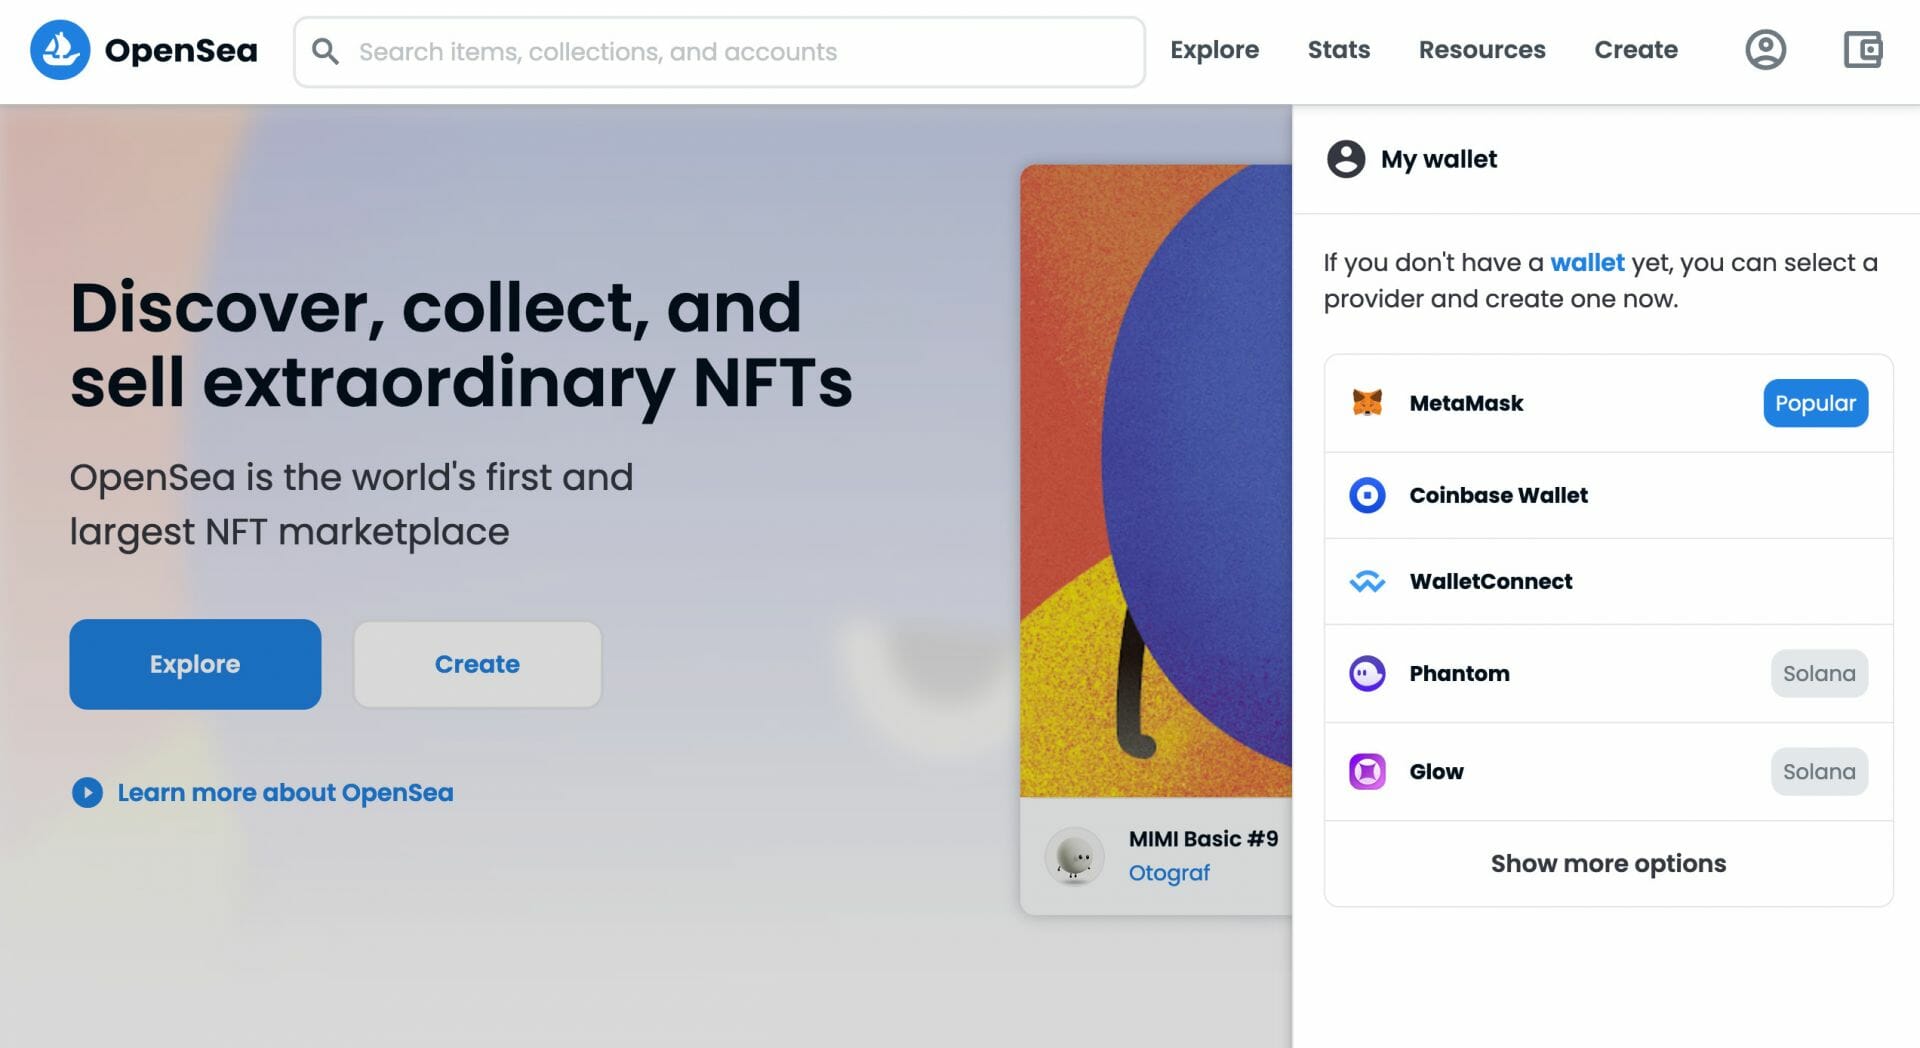Image resolution: width=1920 pixels, height=1048 pixels.
Task: Click the OpenSea wordmark text
Action: pyautogui.click(x=181, y=50)
